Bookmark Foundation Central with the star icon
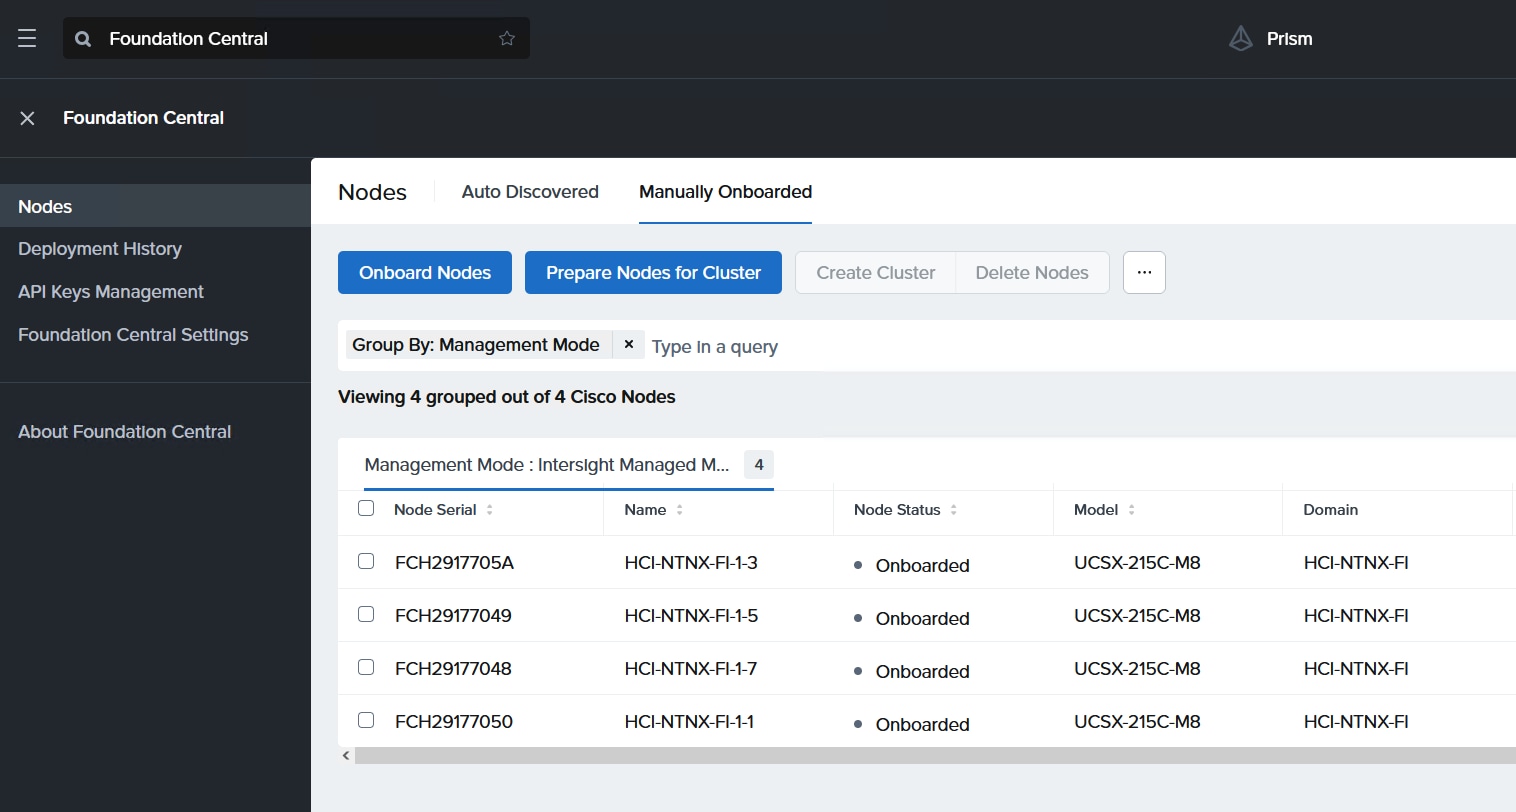Viewport: 1516px width, 812px height. point(507,39)
